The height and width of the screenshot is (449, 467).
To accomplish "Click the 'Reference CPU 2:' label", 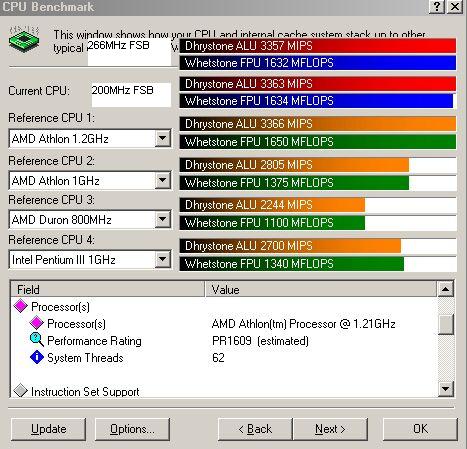I will (x=51, y=161).
